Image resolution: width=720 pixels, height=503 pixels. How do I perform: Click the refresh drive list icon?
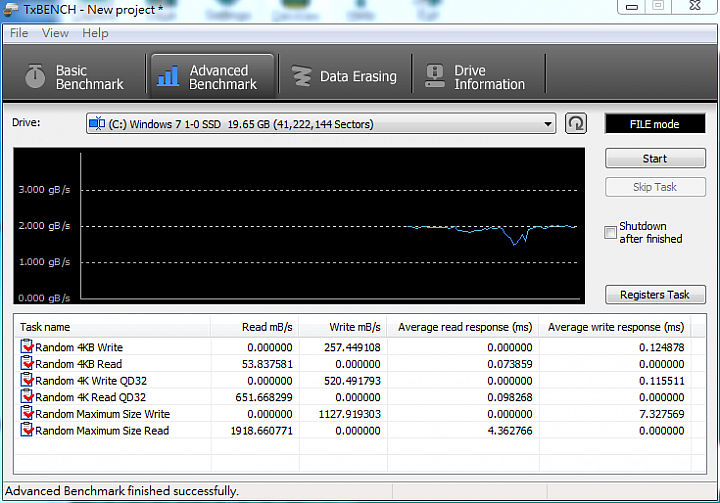[x=576, y=124]
